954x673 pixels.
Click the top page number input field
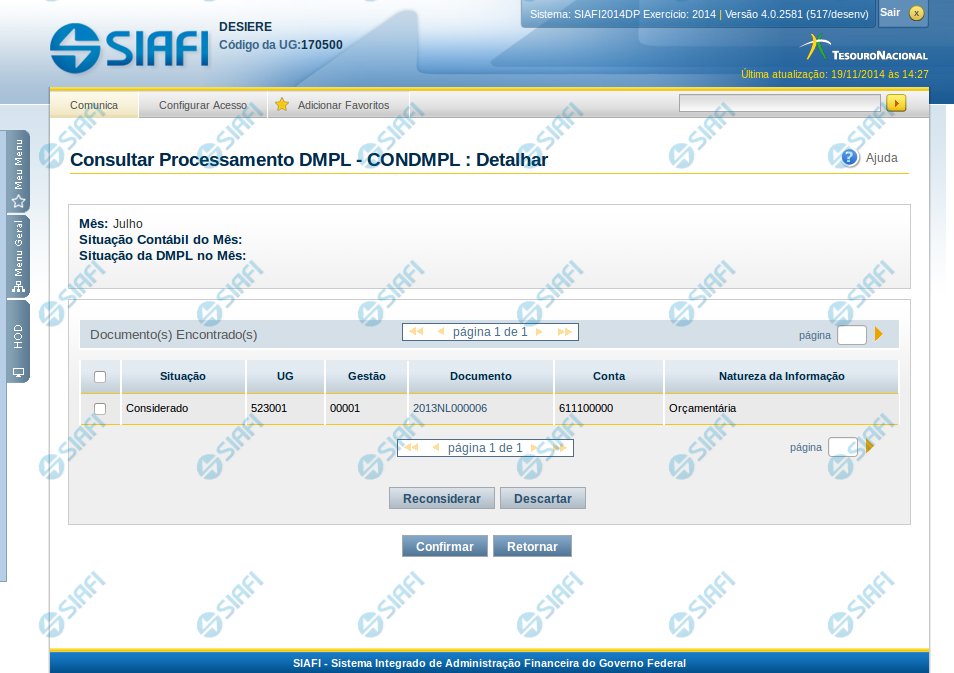coord(851,335)
